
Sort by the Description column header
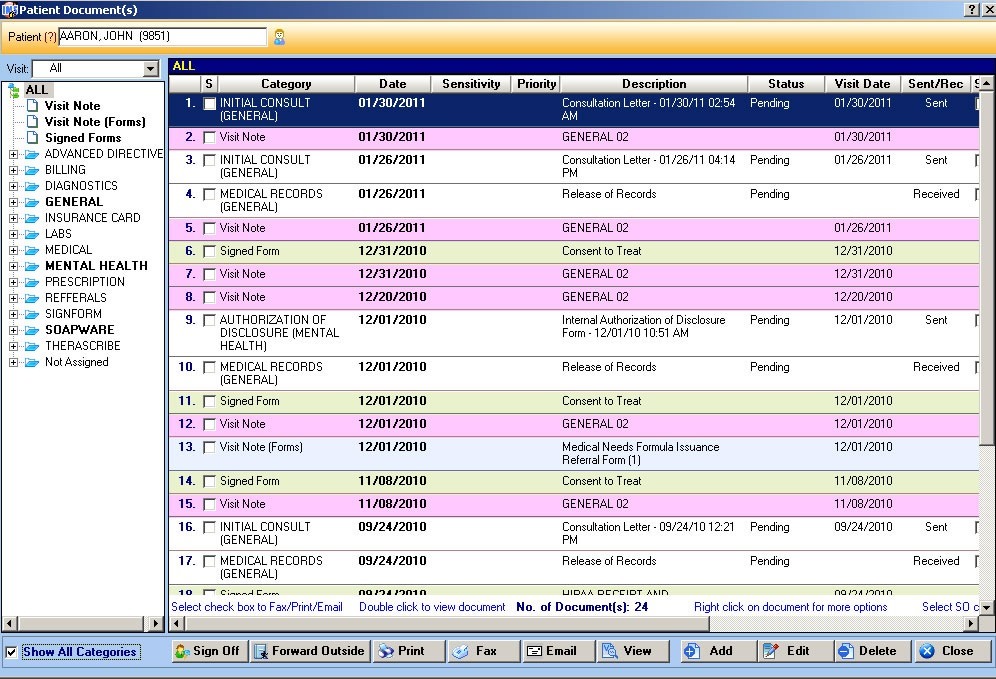[x=654, y=84]
